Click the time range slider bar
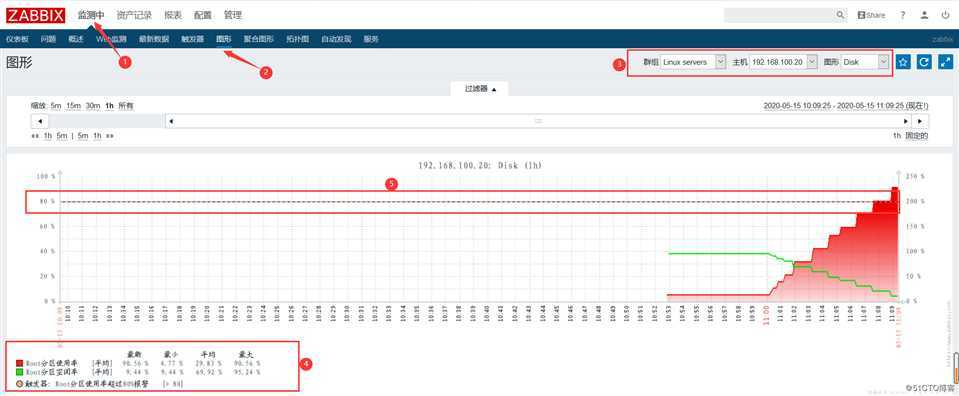Viewport: 959px width, 396px height. click(x=538, y=121)
